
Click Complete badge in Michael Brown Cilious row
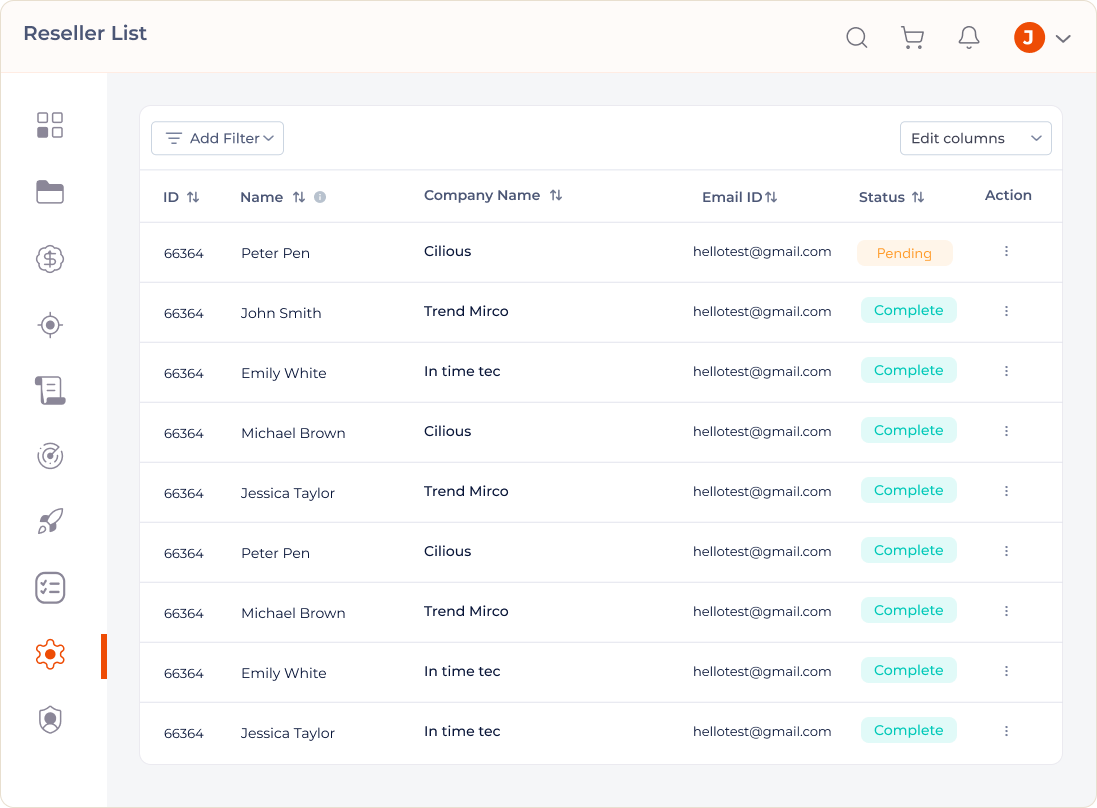click(x=908, y=430)
